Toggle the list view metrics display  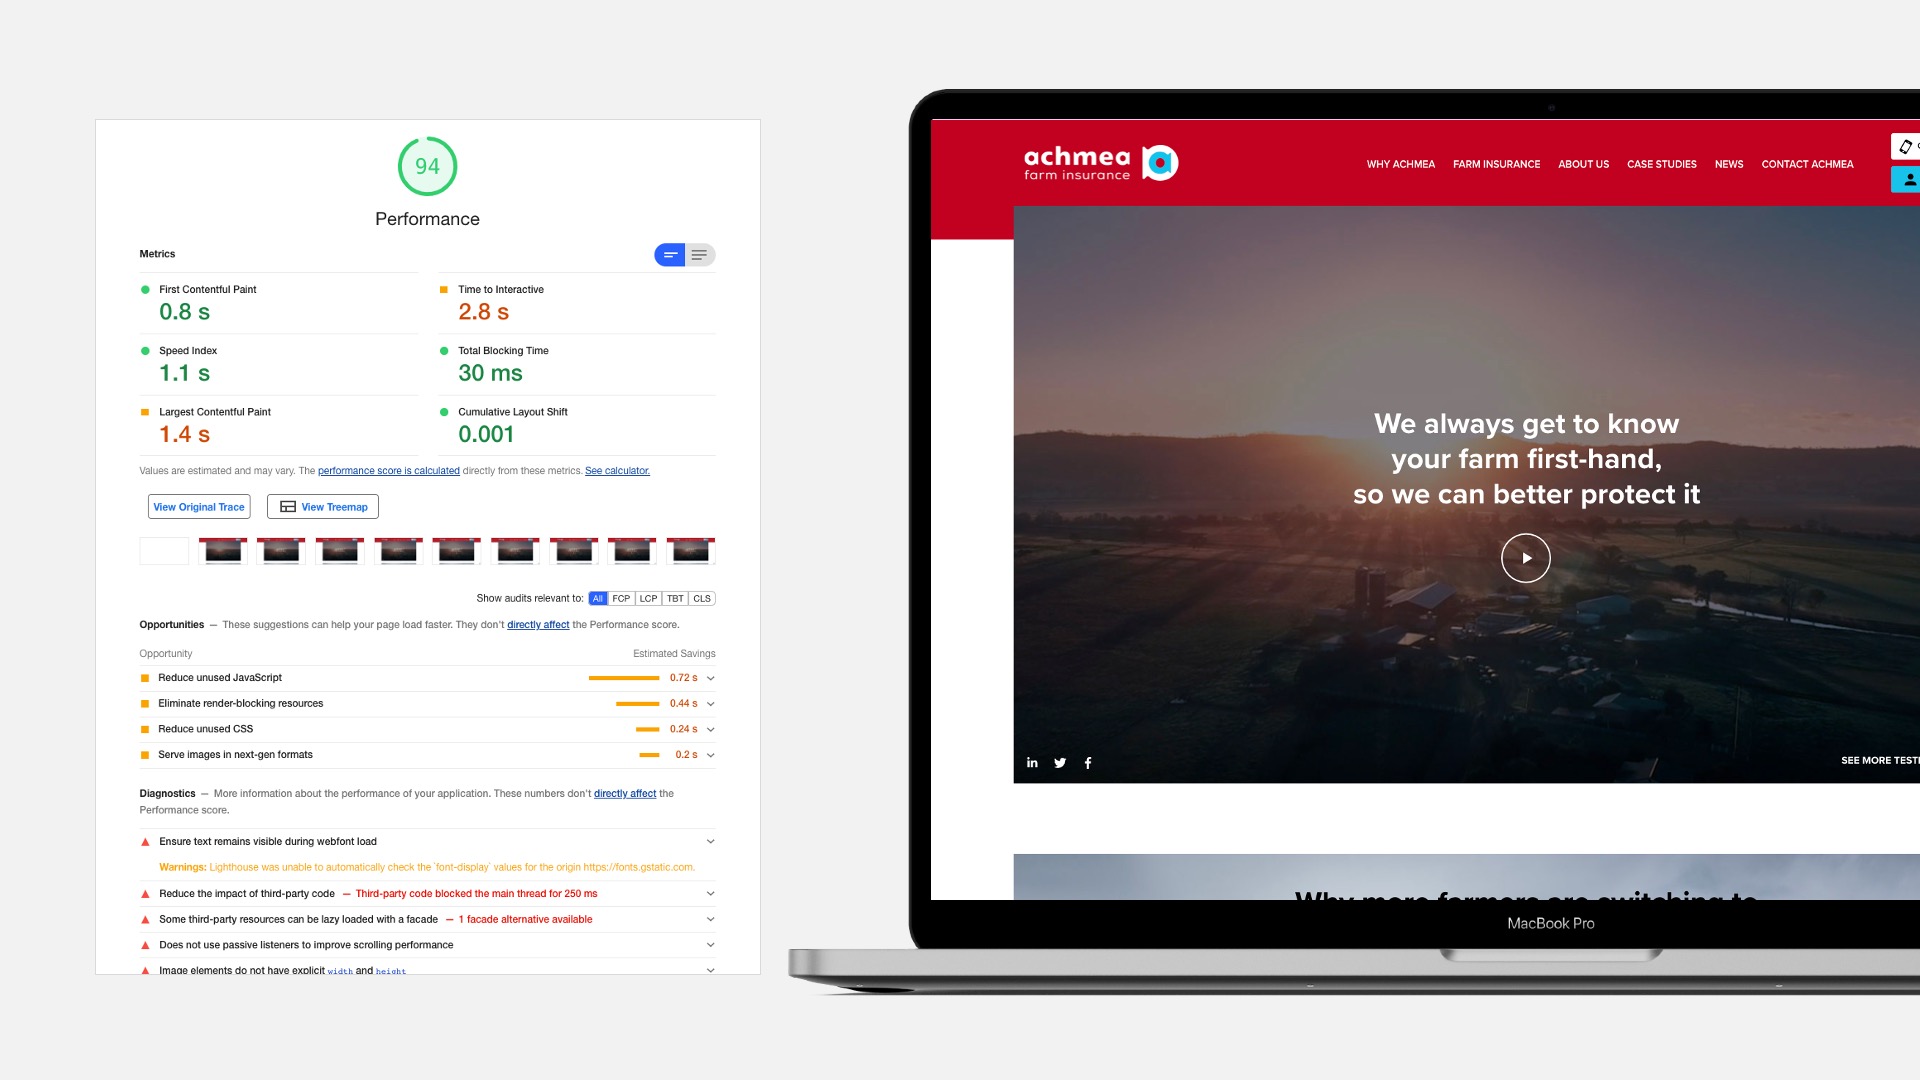click(x=699, y=255)
